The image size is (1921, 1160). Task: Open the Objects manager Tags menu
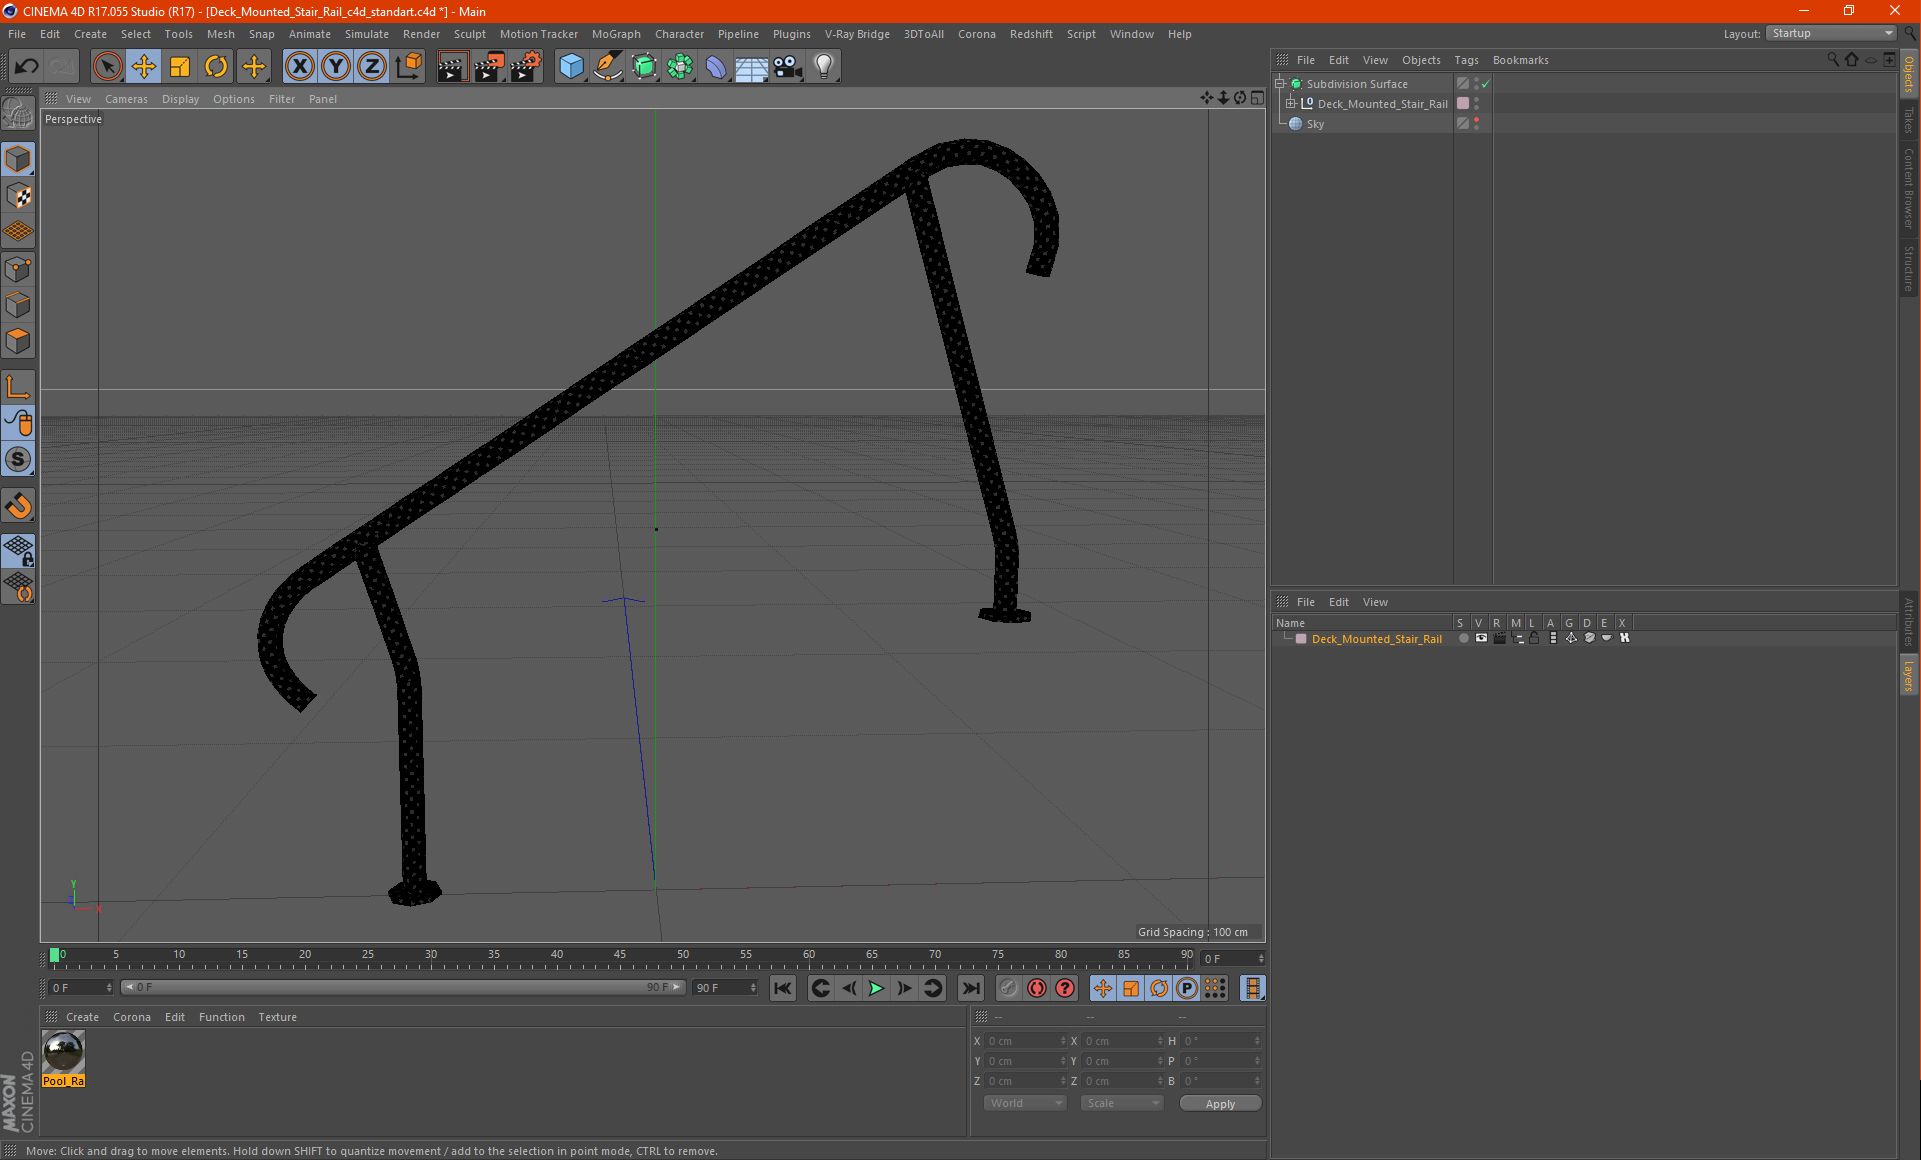(1466, 60)
